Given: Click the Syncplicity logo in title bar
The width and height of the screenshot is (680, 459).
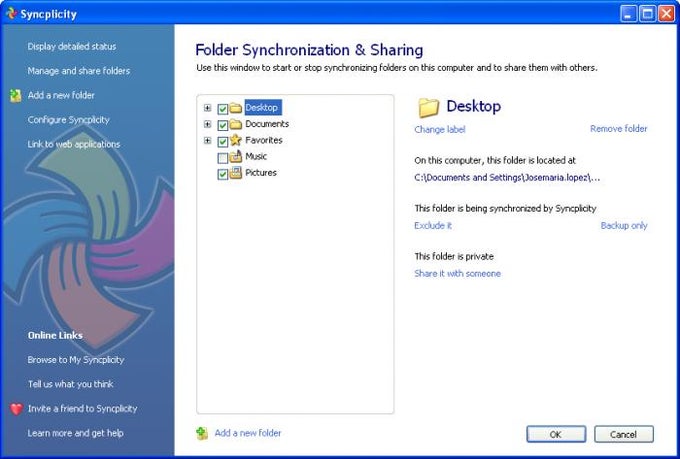Looking at the screenshot, I should pyautogui.click(x=11, y=13).
